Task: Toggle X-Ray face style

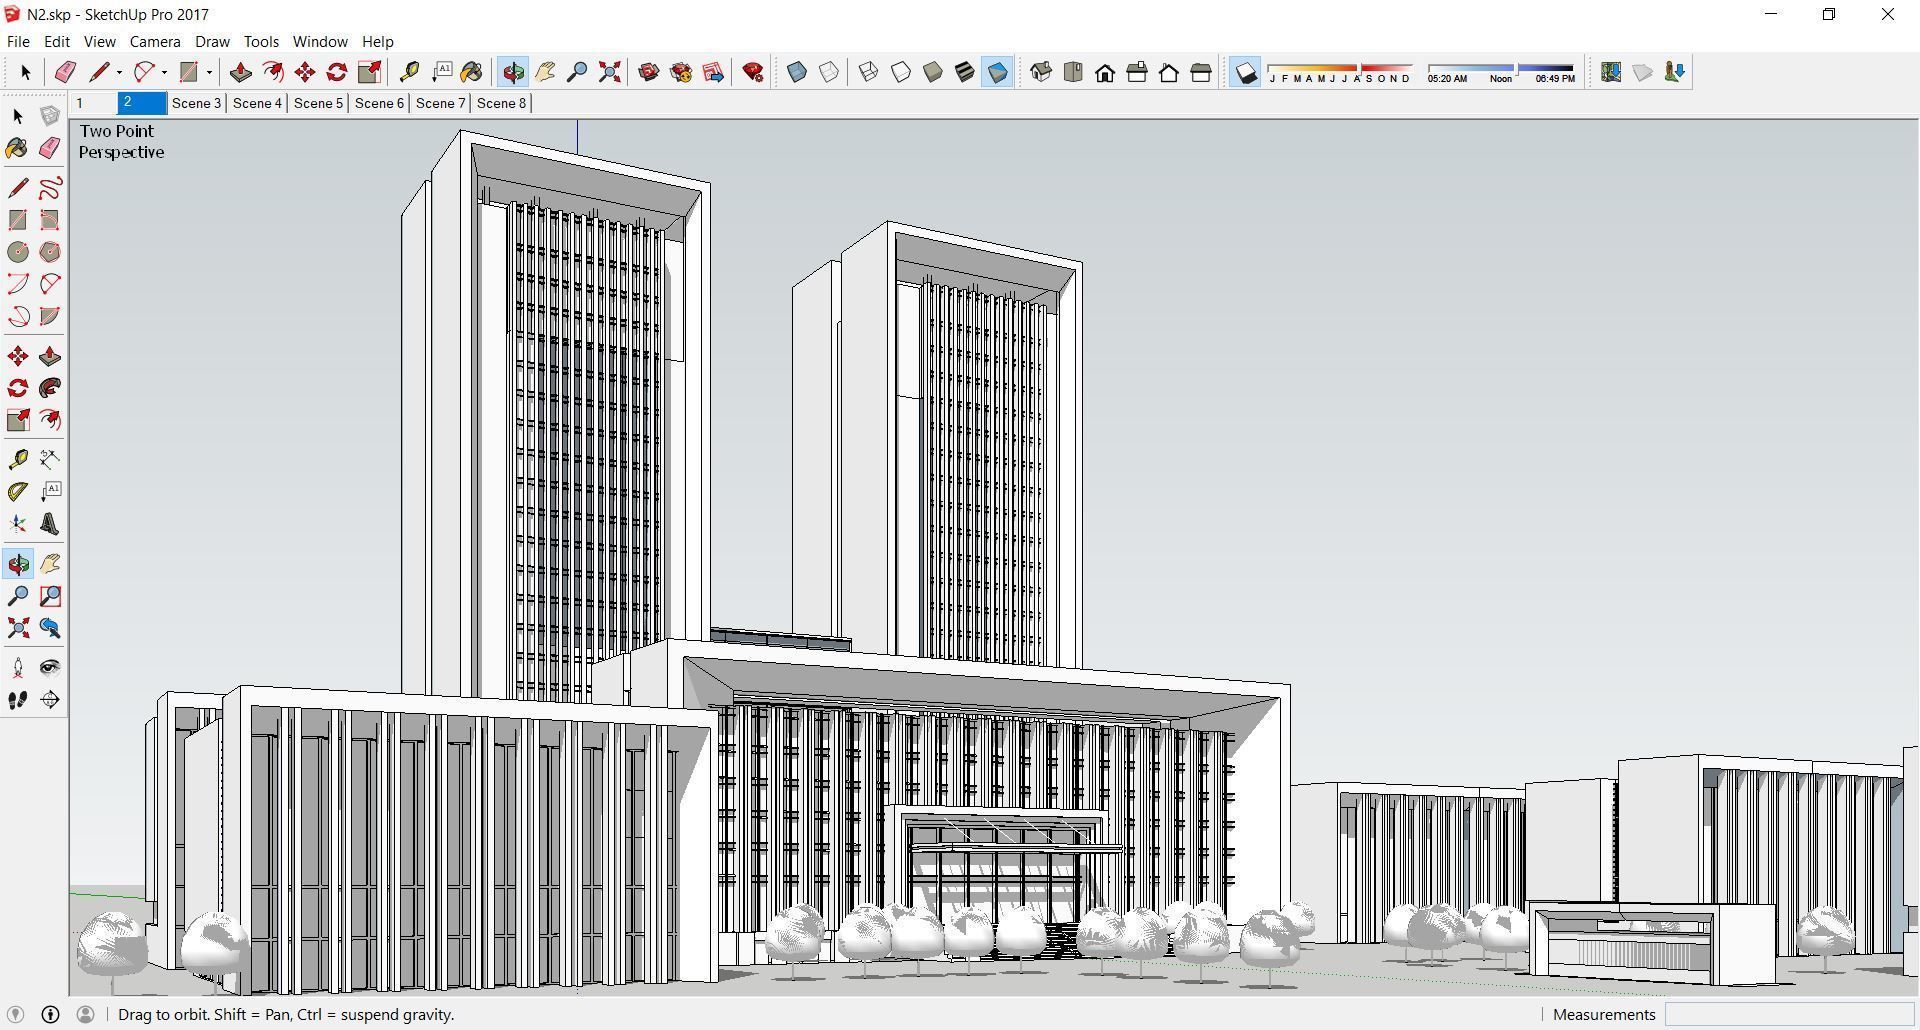Action: pyautogui.click(x=797, y=72)
